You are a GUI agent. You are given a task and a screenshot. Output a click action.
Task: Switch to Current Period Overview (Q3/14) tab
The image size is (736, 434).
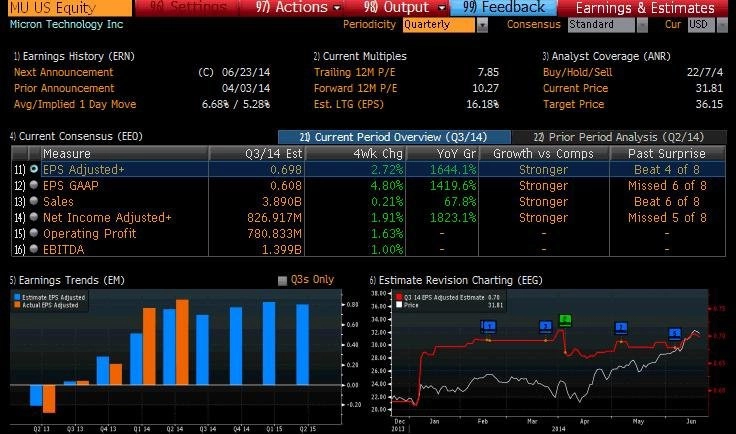[x=394, y=137]
